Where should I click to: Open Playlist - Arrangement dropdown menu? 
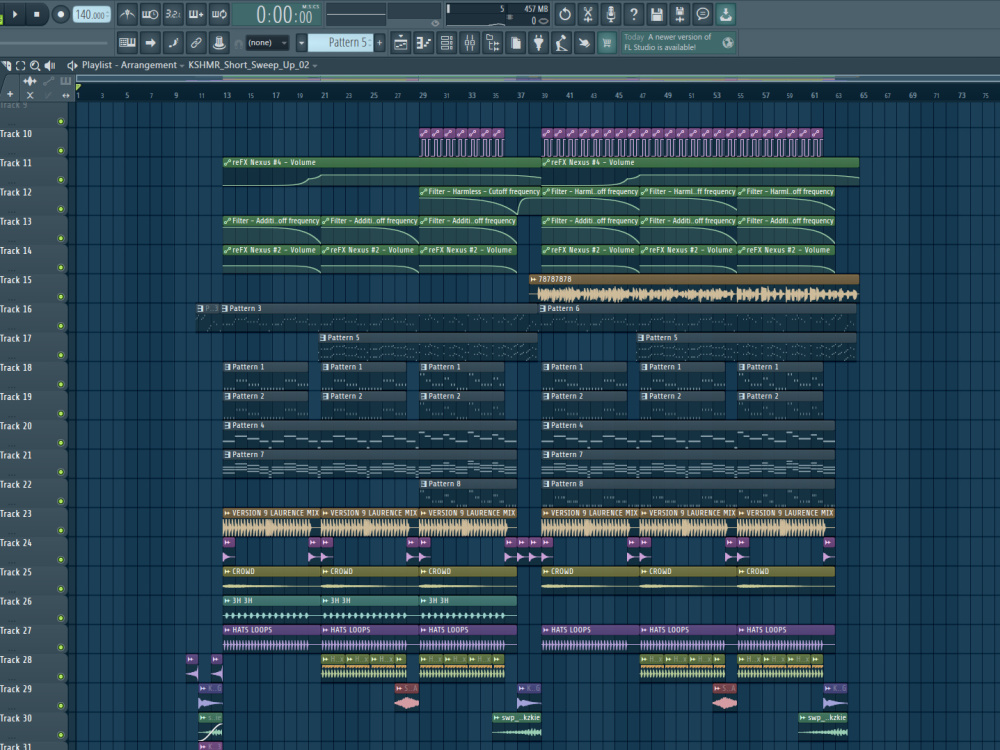(x=133, y=65)
